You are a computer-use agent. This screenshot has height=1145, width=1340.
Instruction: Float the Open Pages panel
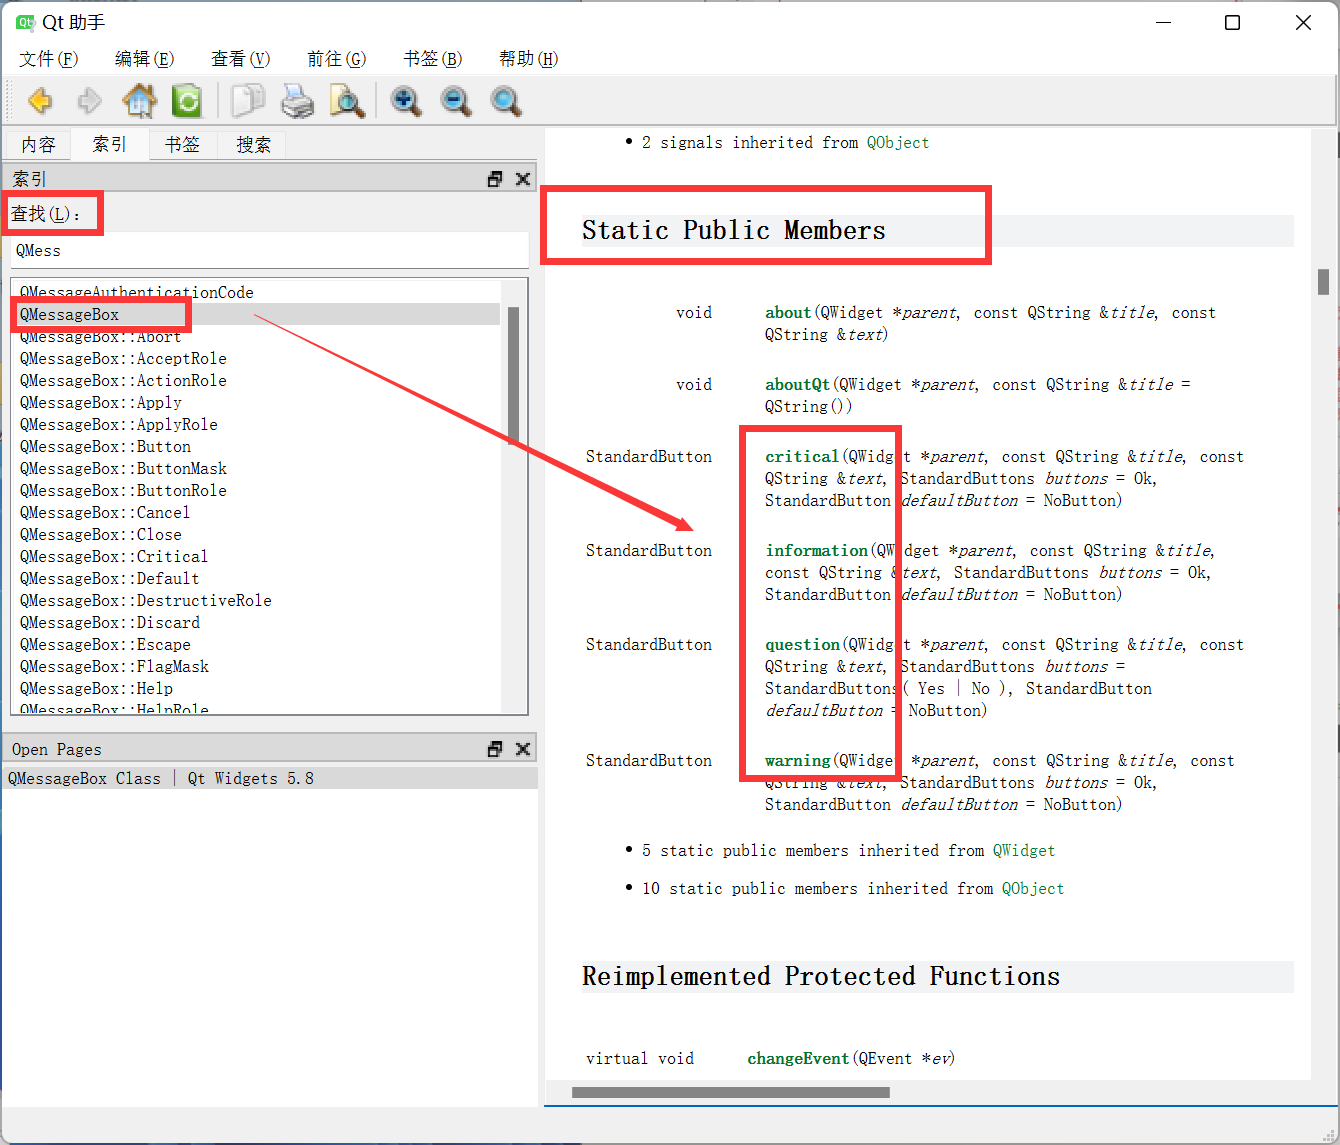coord(495,749)
